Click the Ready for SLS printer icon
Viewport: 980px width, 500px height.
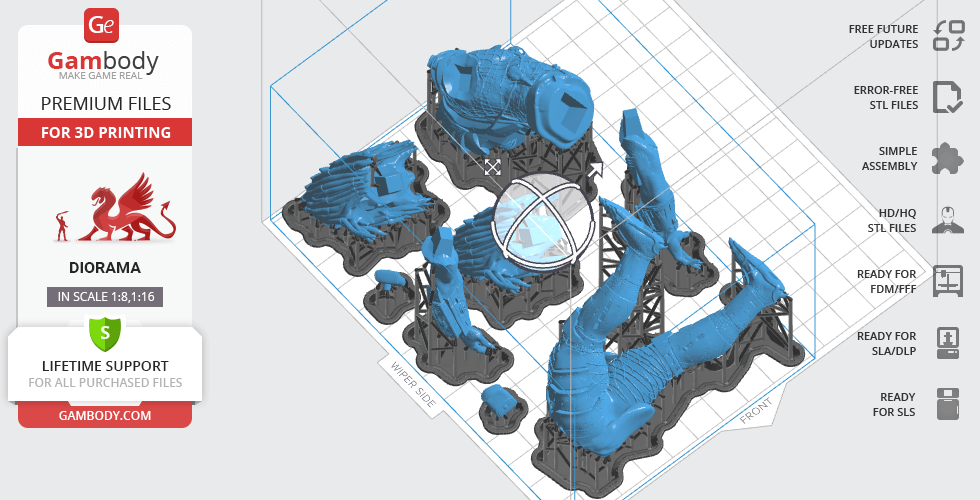(x=947, y=404)
